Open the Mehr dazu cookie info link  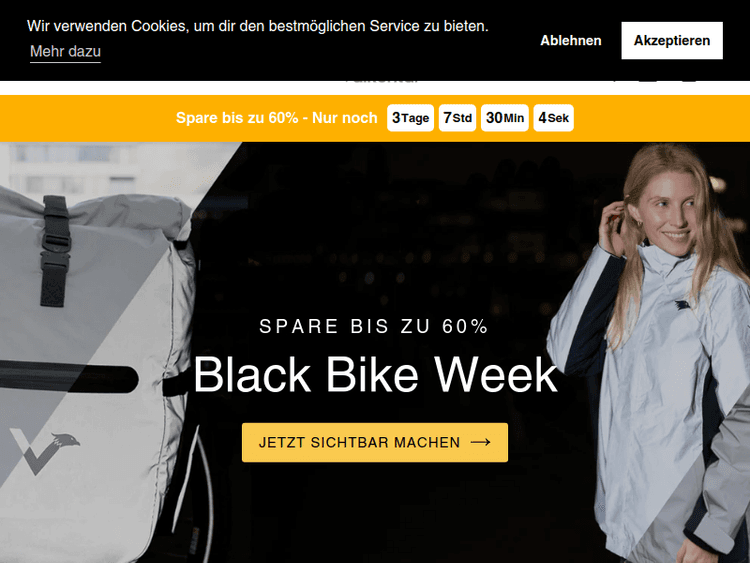pyautogui.click(x=66, y=51)
